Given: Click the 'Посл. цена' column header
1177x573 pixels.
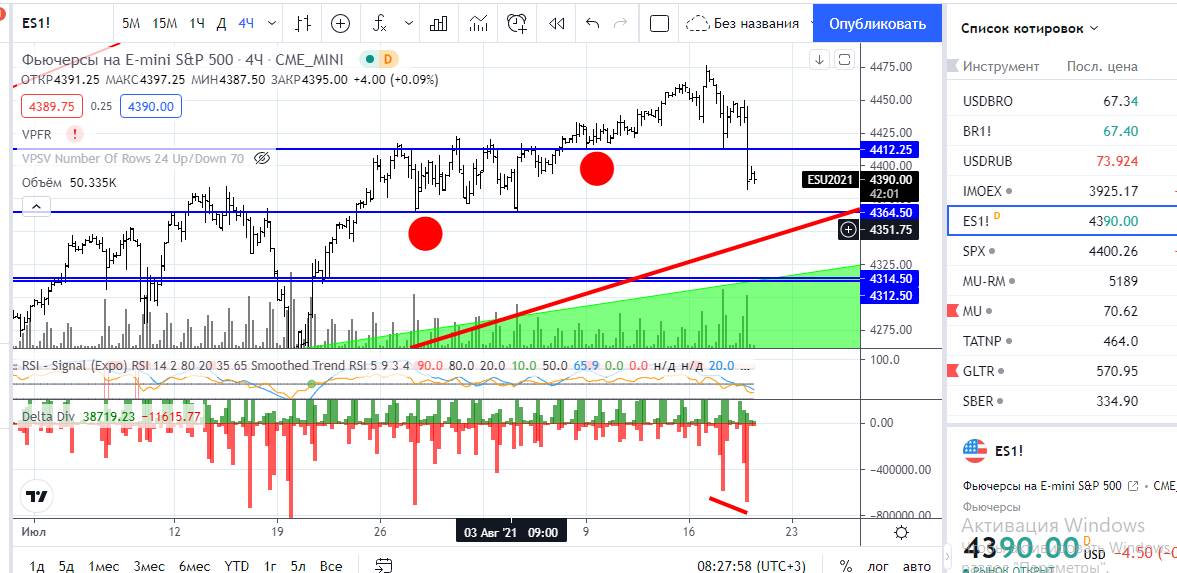Looking at the screenshot, I should (x=1102, y=66).
